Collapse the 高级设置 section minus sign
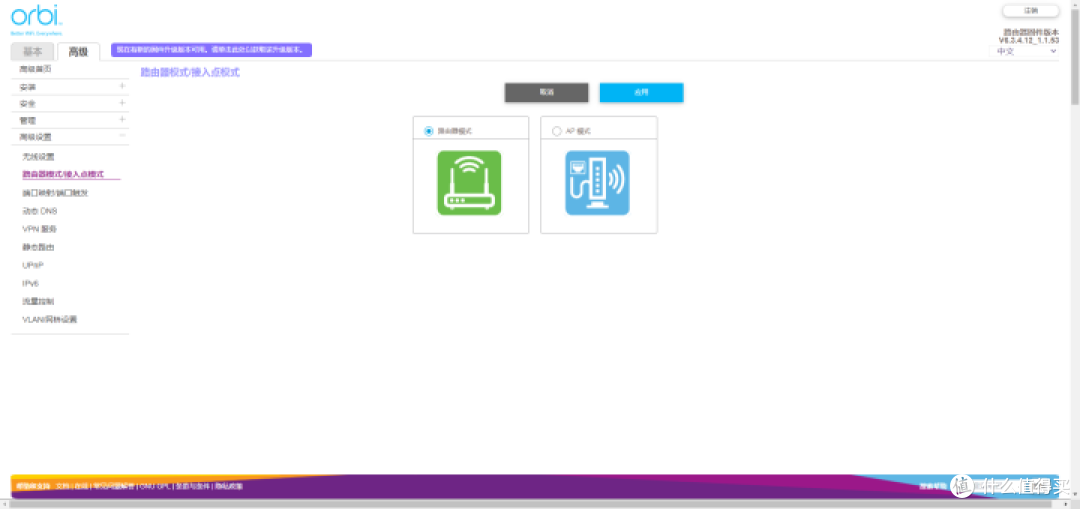The width and height of the screenshot is (1080, 509). click(x=122, y=136)
